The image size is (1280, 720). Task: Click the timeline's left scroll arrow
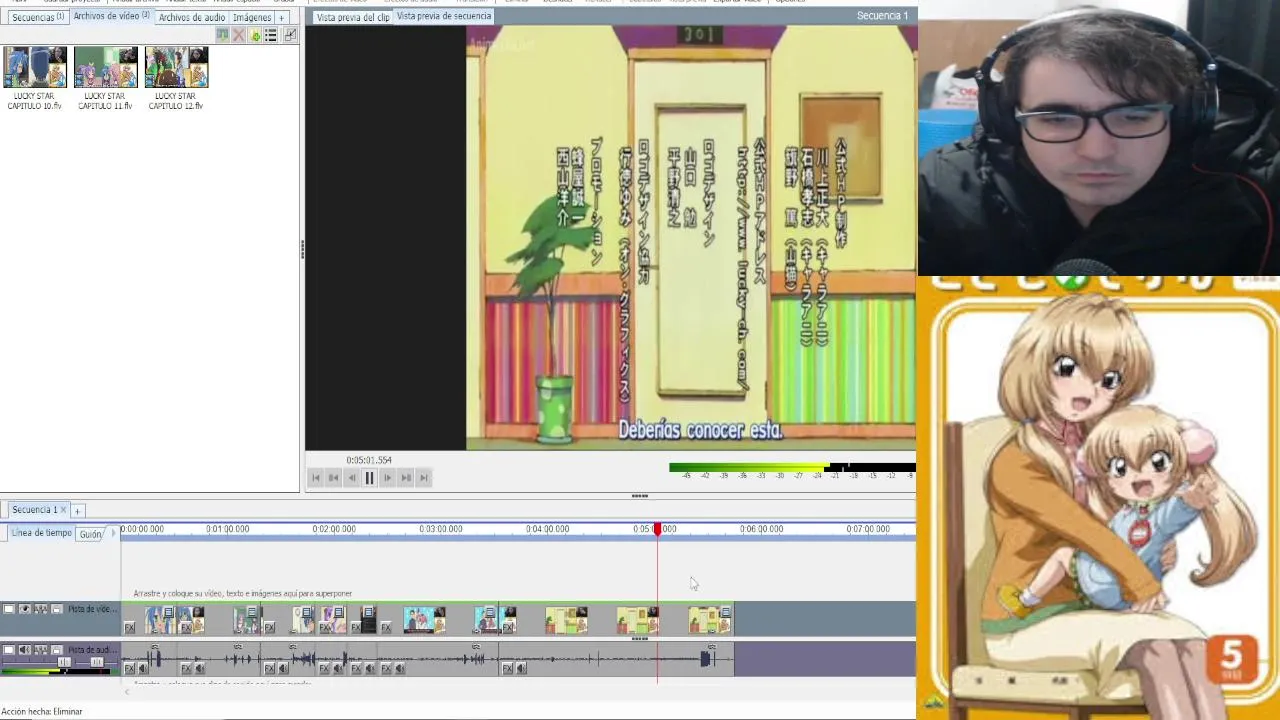click(126, 692)
